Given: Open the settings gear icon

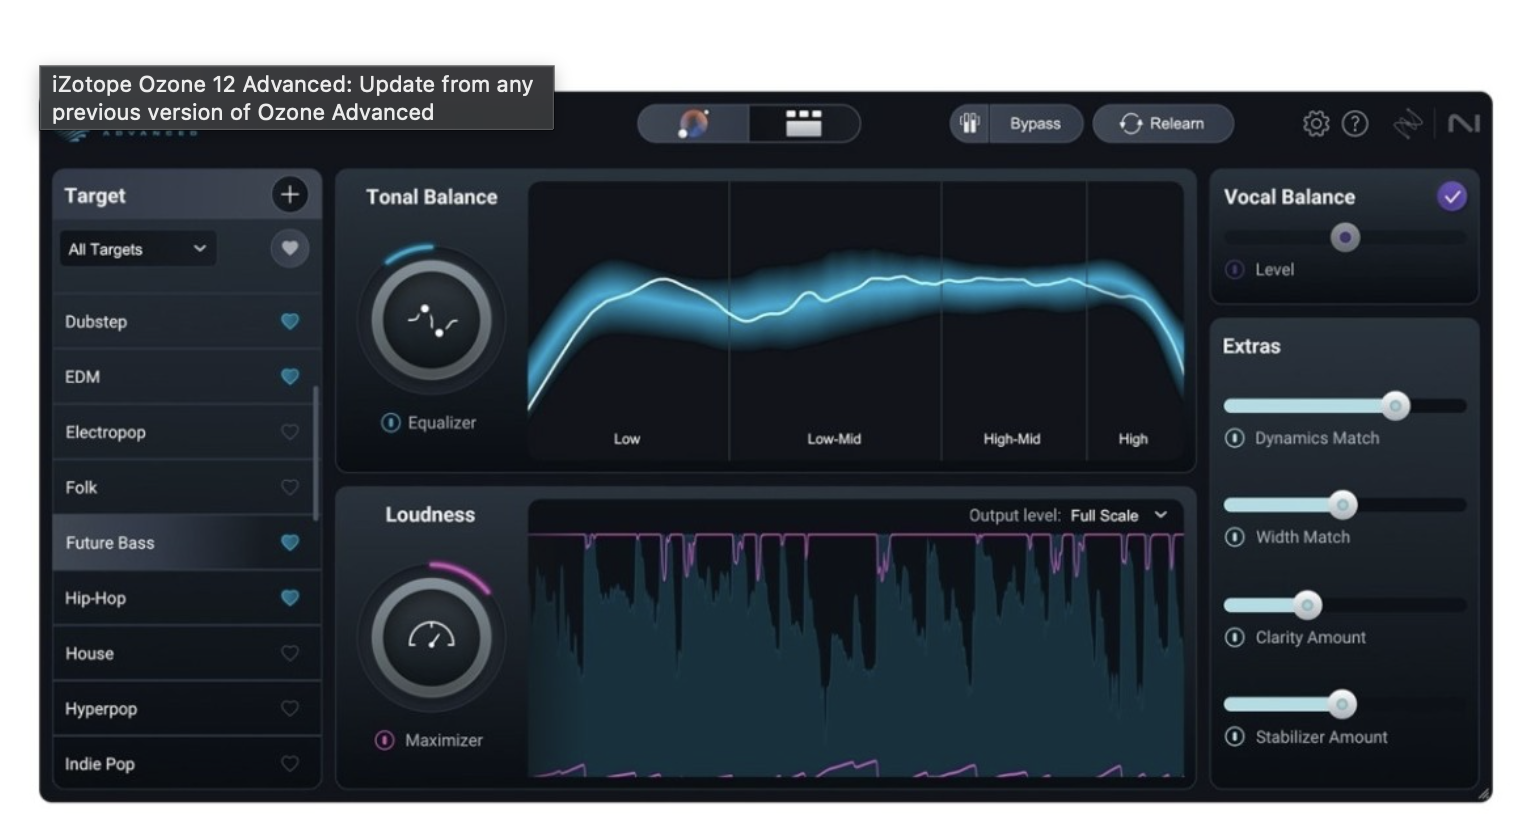Looking at the screenshot, I should 1316,124.
